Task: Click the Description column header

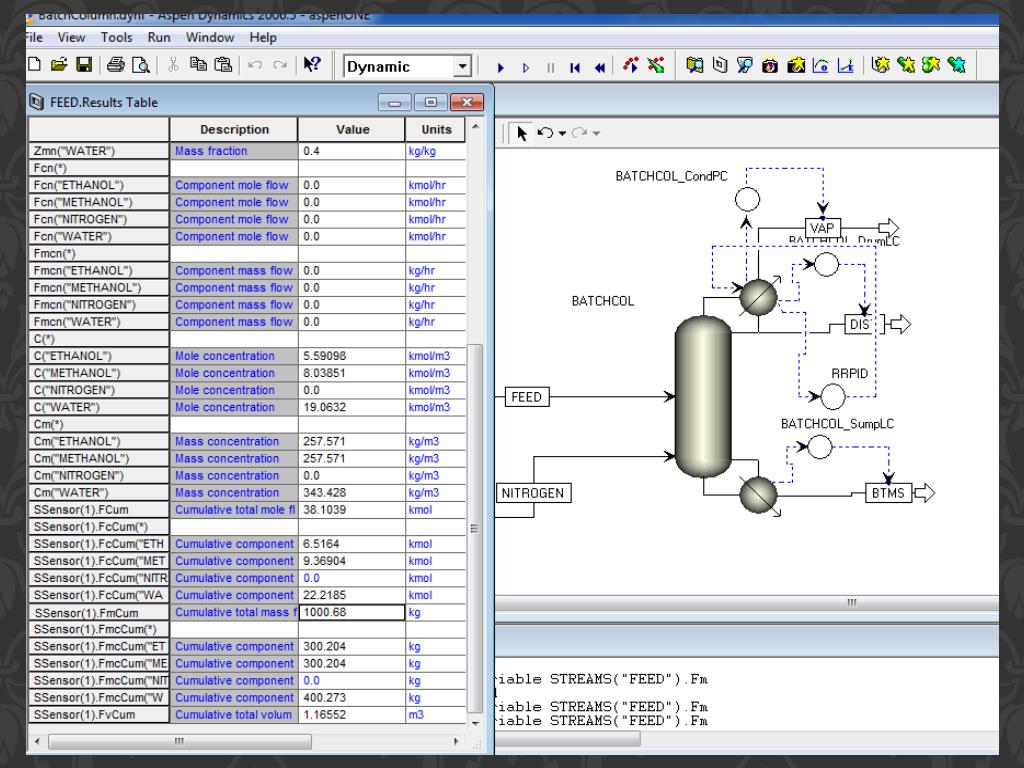Action: coord(234,129)
